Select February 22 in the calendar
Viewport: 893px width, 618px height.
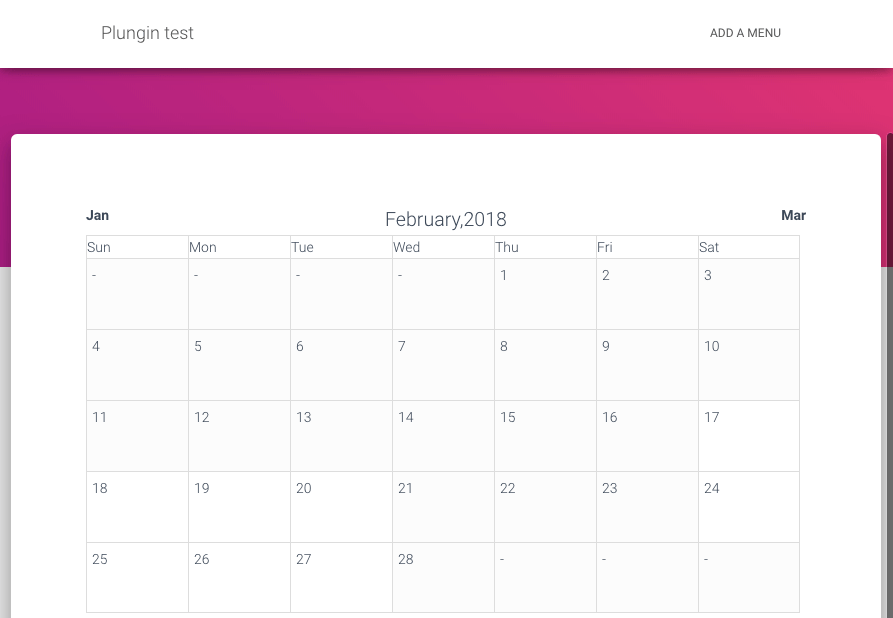pyautogui.click(x=545, y=507)
